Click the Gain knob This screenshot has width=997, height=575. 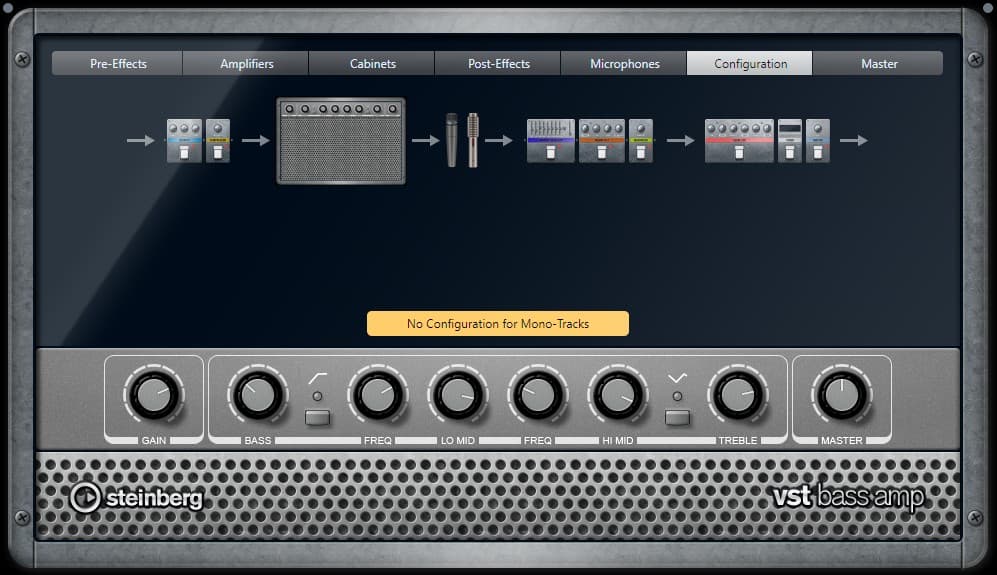click(154, 396)
